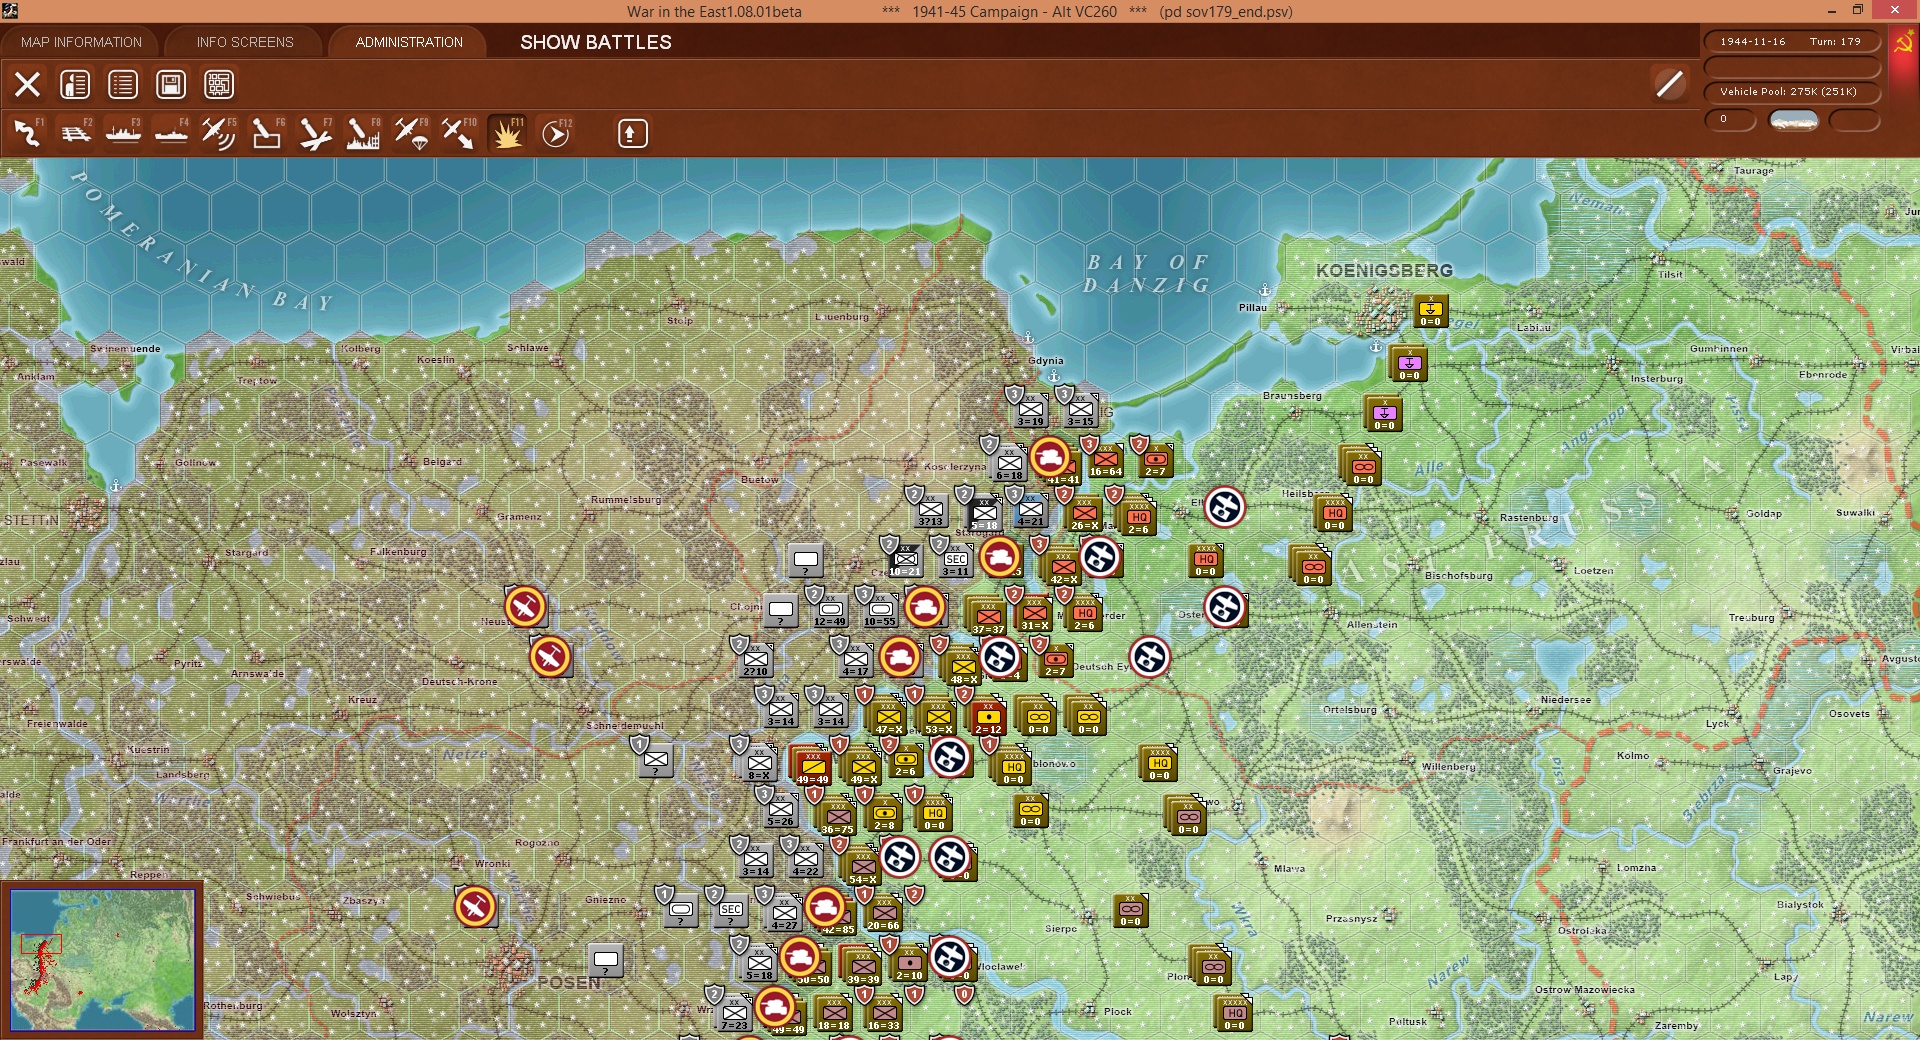1920x1040 pixels.
Task: Select the 2=12 red unit counter
Action: click(x=988, y=716)
